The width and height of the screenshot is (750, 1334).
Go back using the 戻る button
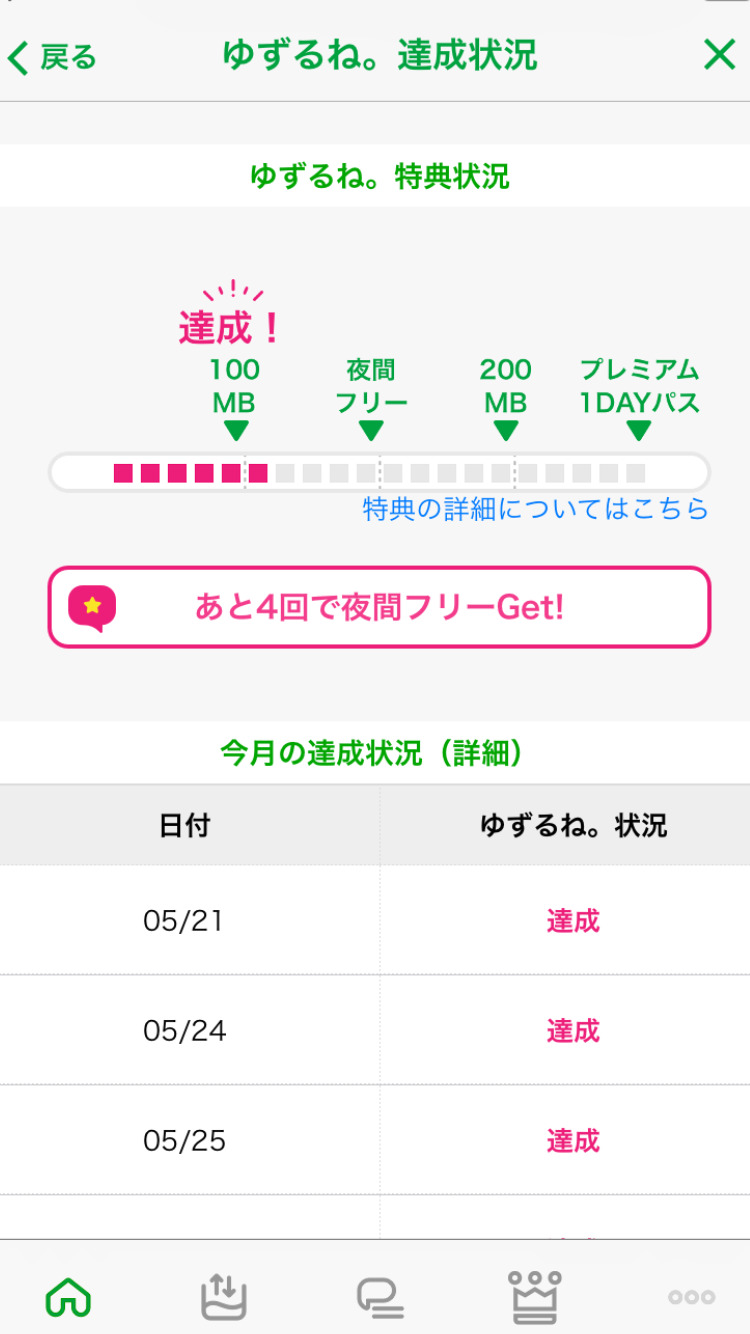52,57
